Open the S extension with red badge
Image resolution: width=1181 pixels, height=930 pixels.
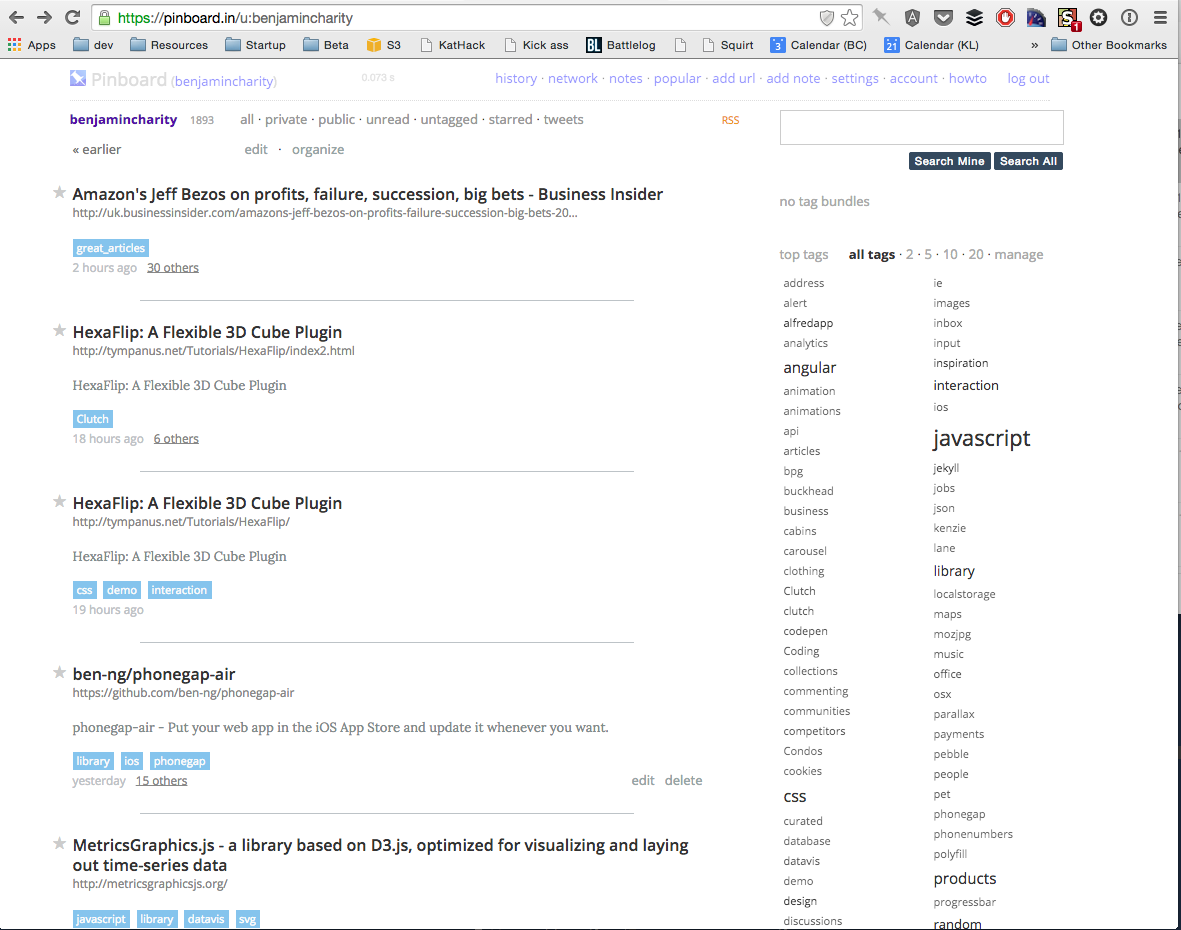[1068, 18]
